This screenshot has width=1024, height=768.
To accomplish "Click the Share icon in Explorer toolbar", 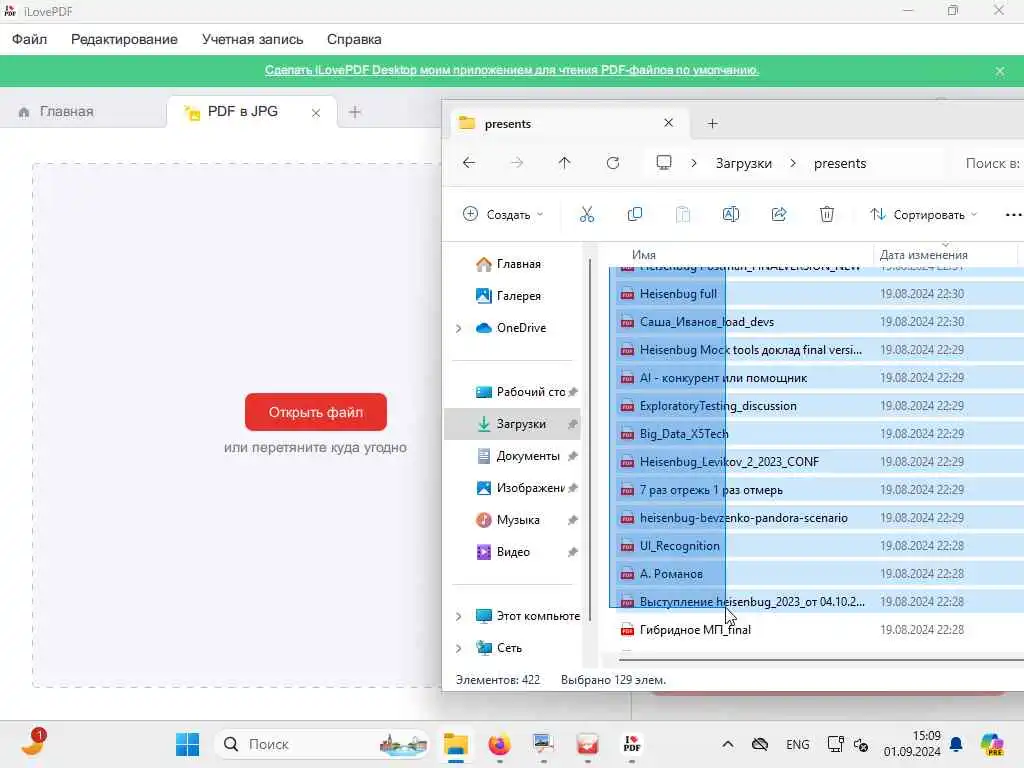I will point(778,214).
